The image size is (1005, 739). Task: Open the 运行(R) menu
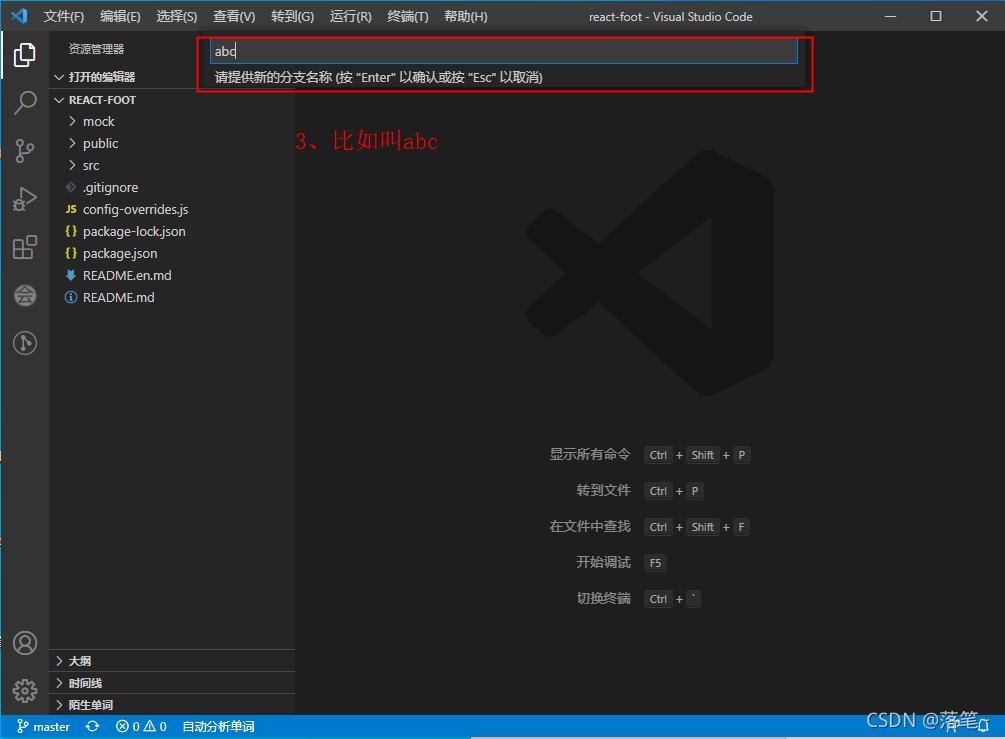[351, 17]
